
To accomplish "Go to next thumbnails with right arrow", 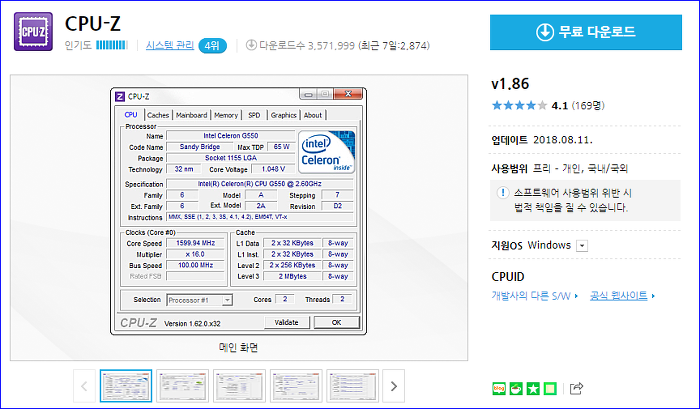I will 393,386.
